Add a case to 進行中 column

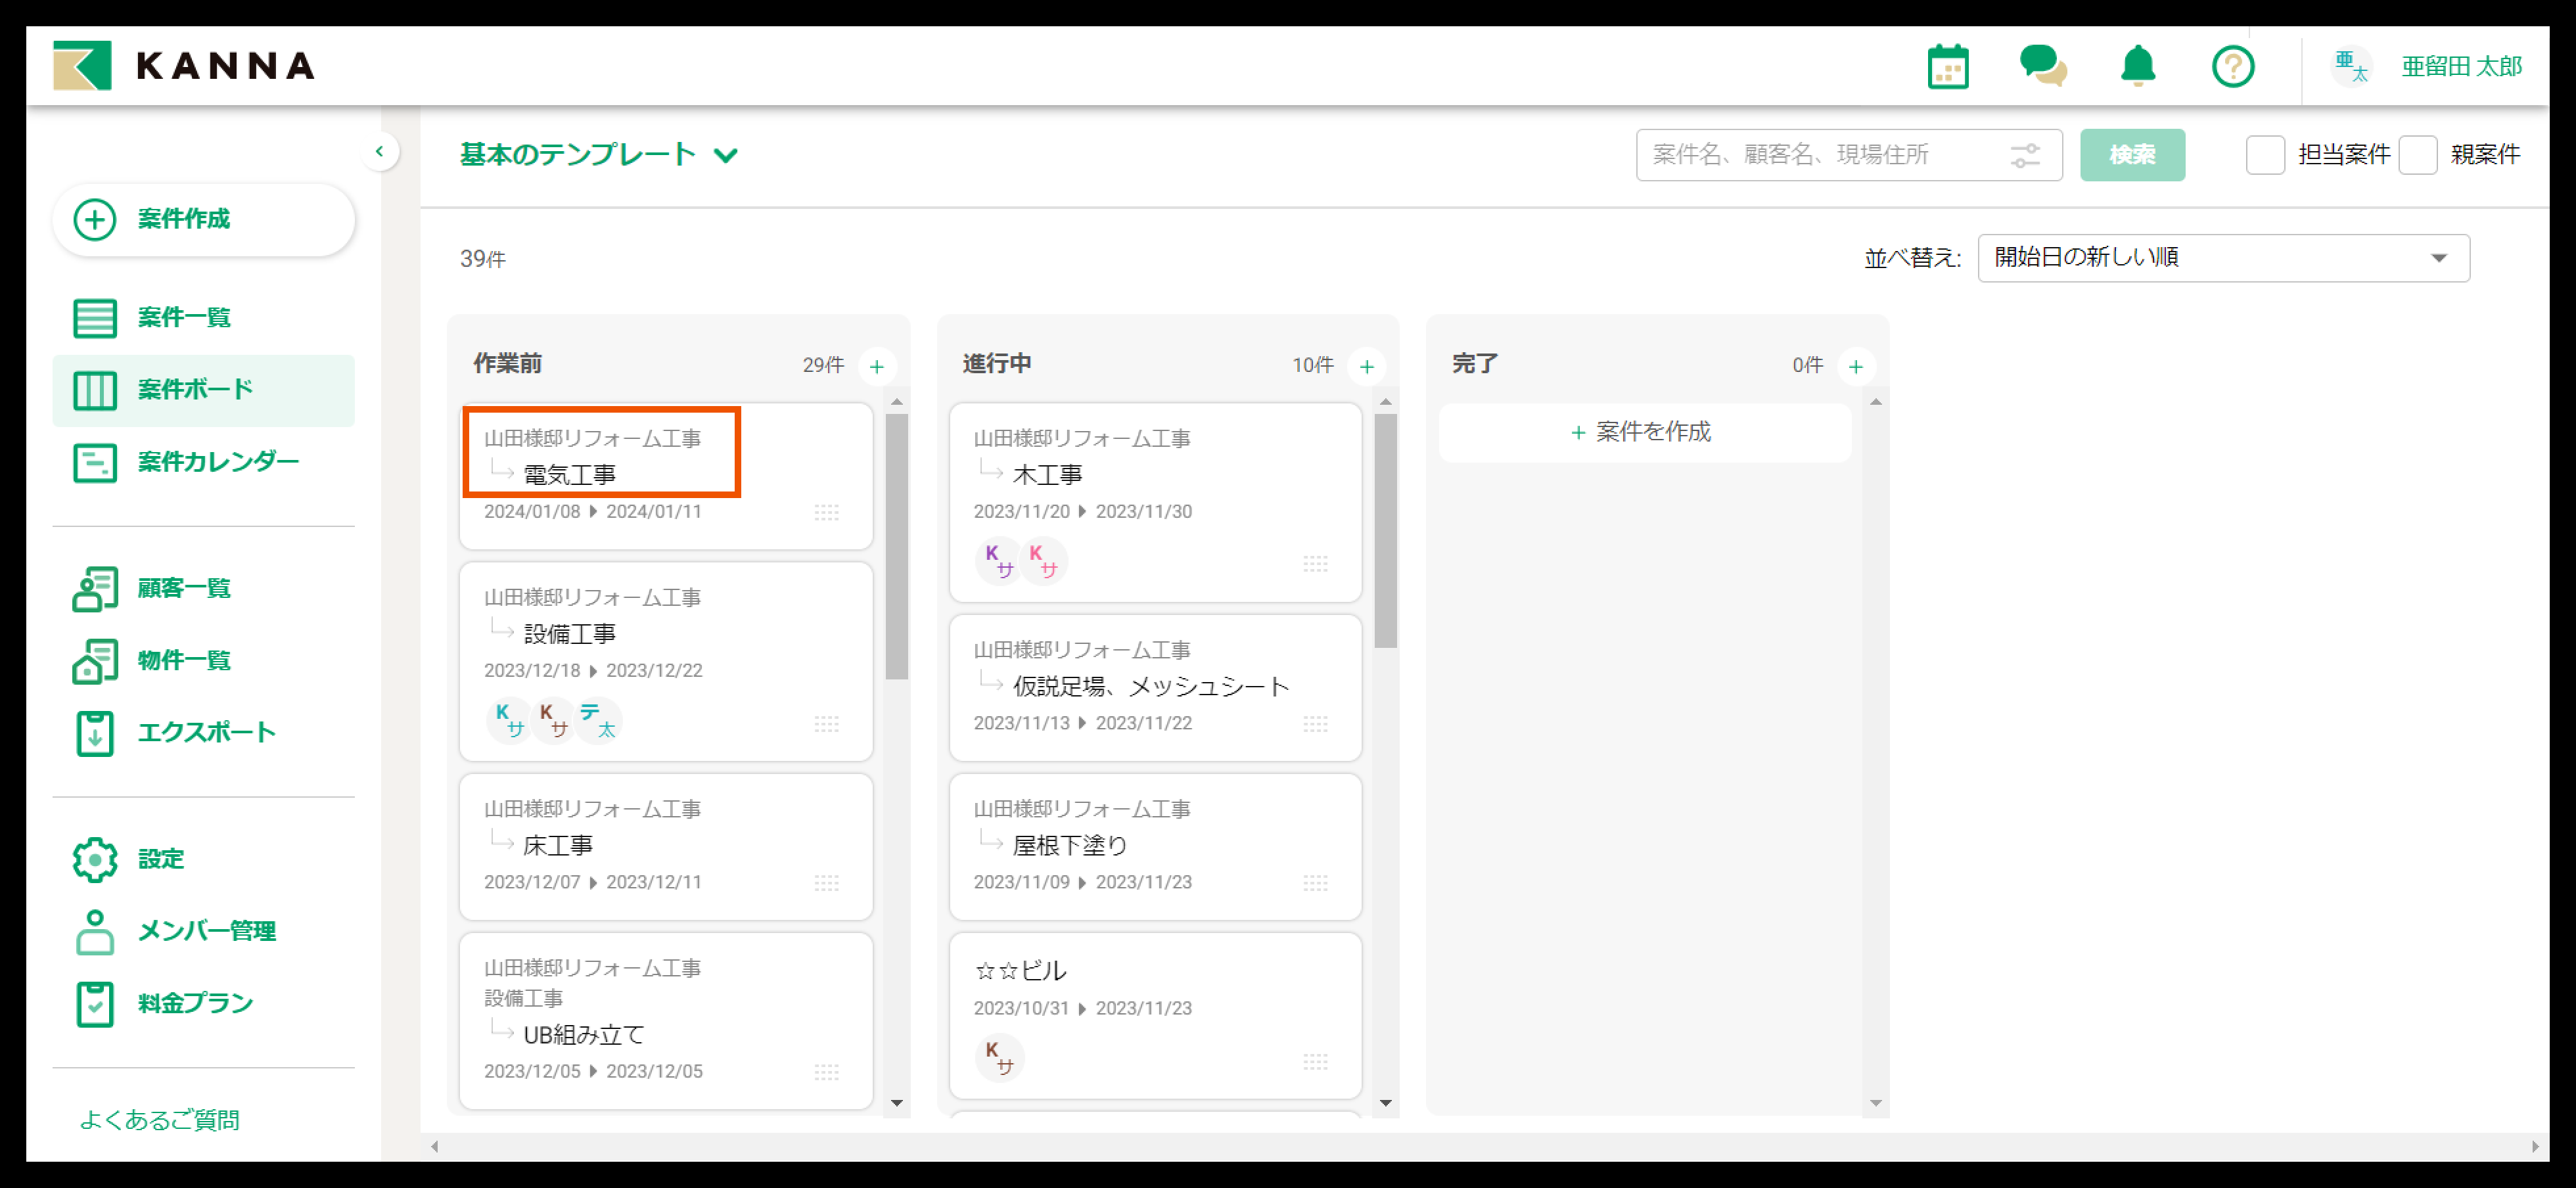point(1366,366)
